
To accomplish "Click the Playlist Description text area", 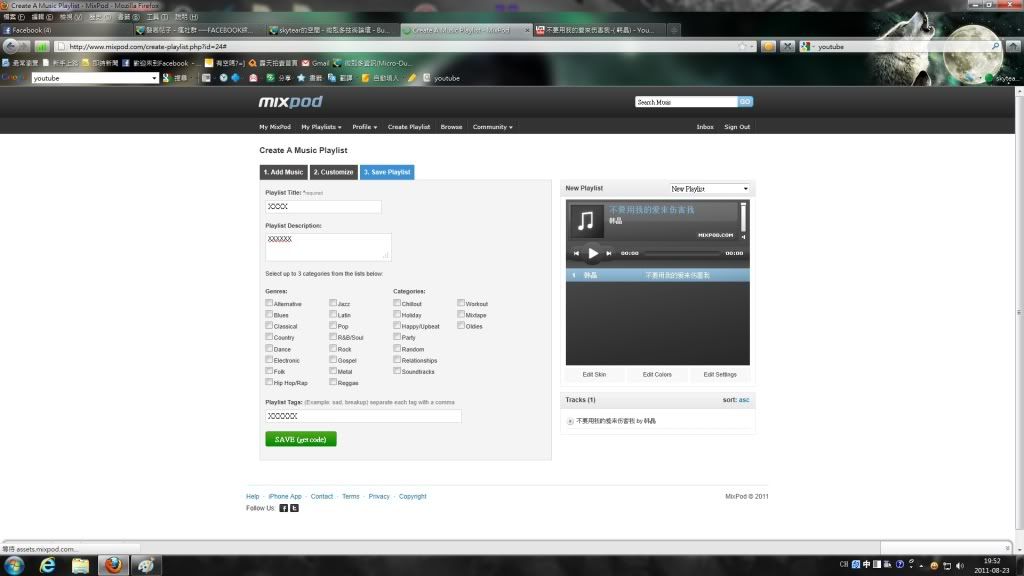I will tap(328, 247).
